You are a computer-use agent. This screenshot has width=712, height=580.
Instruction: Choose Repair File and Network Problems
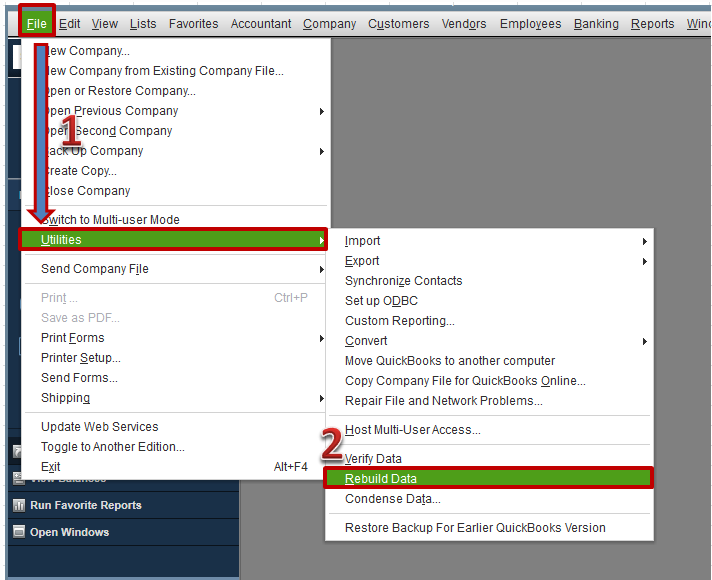[x=444, y=401]
